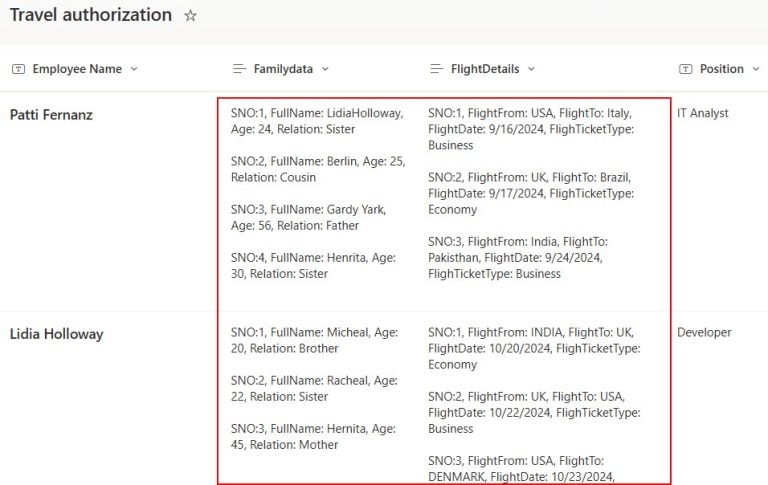Click the Familydata multiline column icon
This screenshot has height=485, width=768.
239,69
